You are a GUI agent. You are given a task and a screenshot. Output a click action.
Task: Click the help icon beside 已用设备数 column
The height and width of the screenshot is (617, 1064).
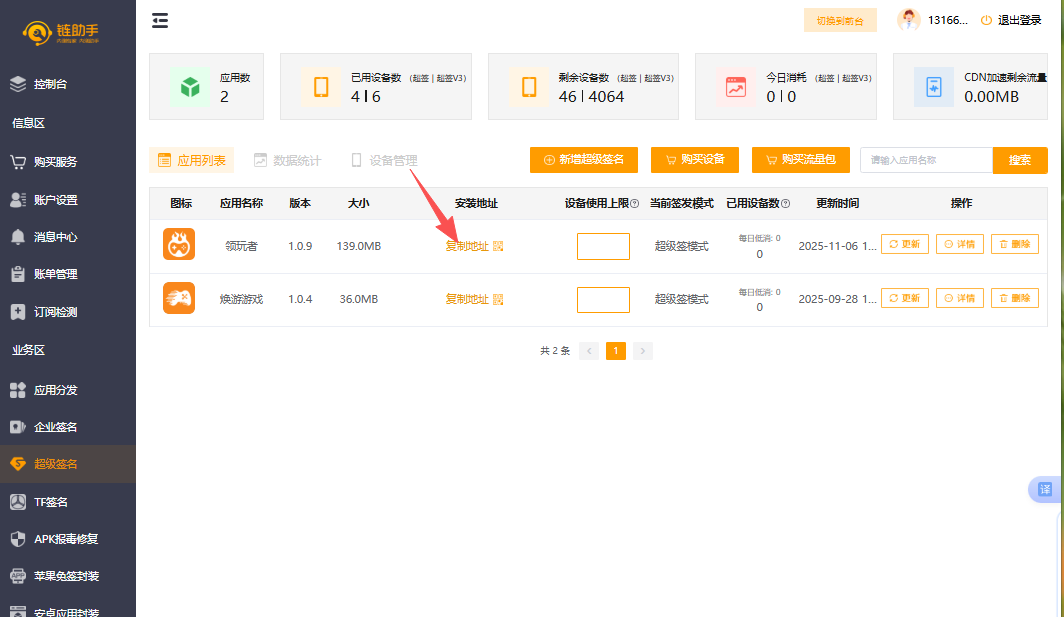[785, 204]
